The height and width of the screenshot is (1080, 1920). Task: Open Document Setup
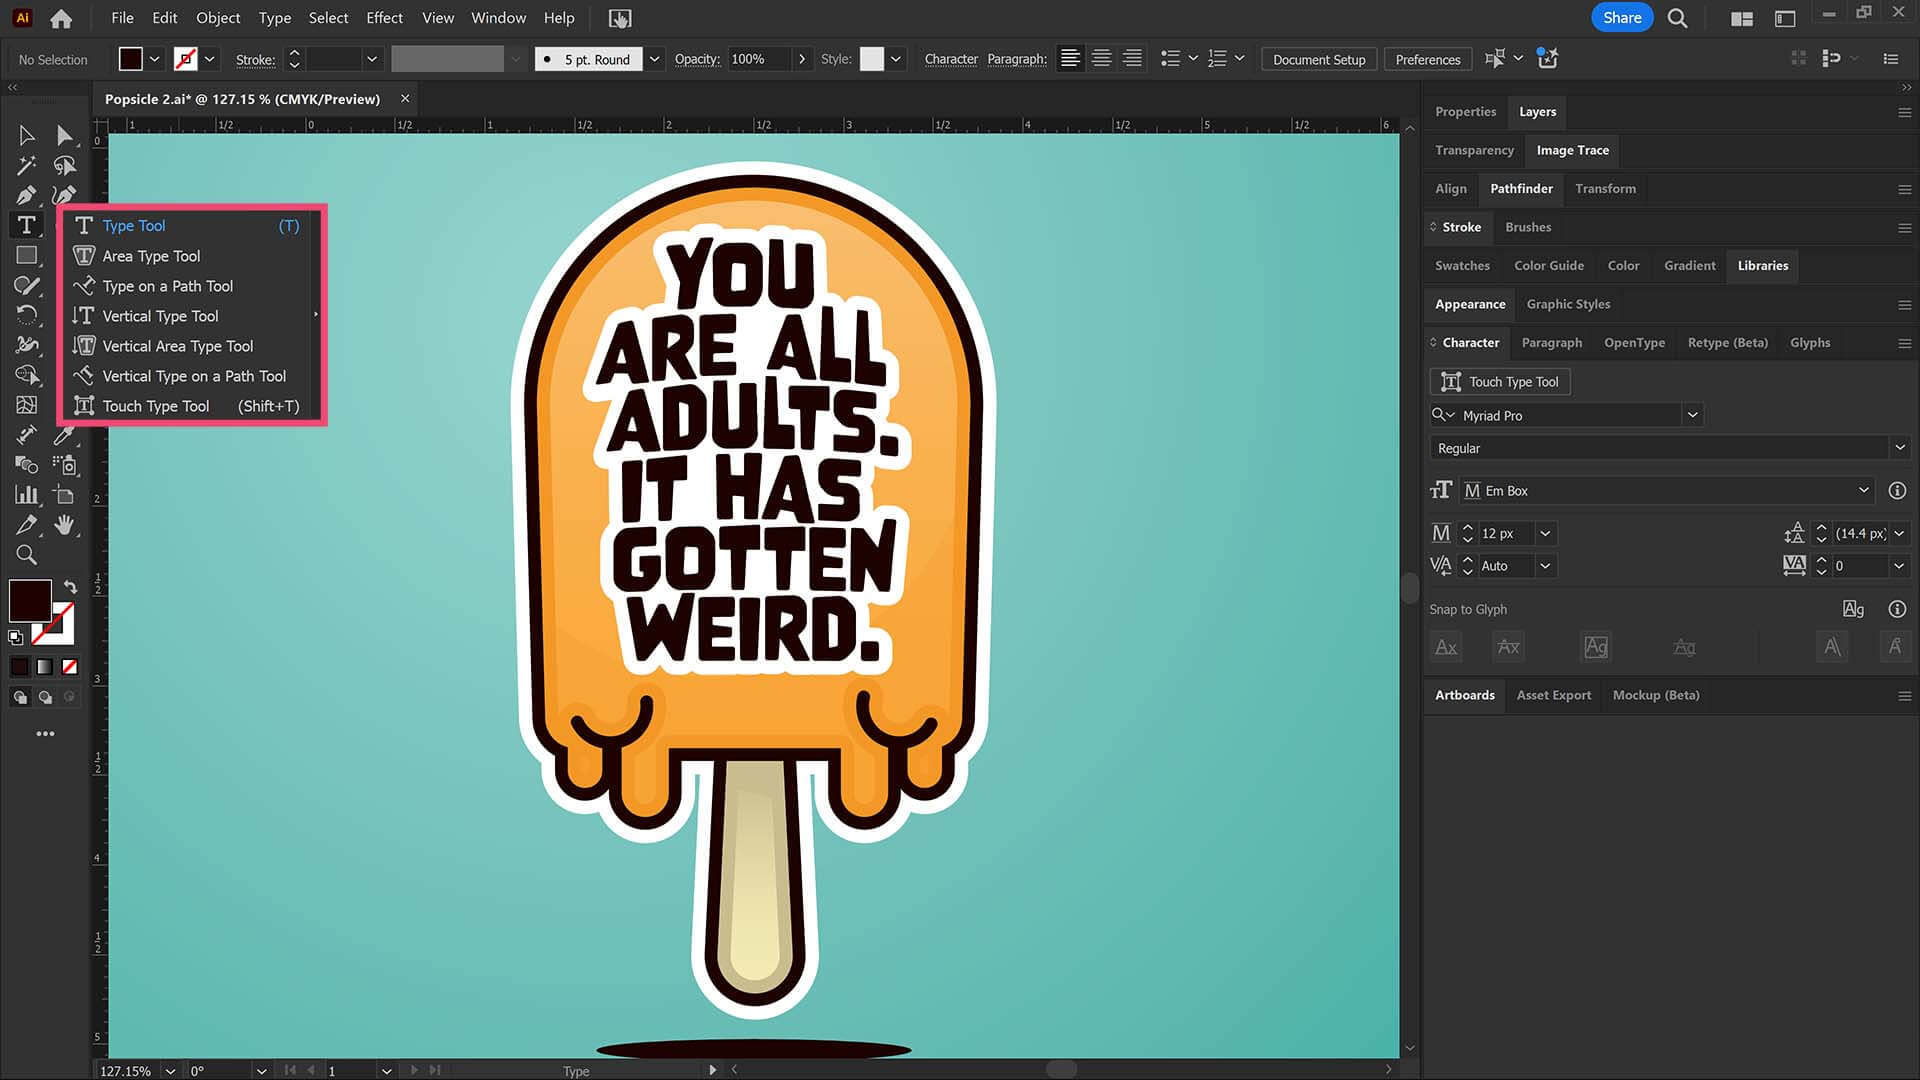click(1319, 59)
